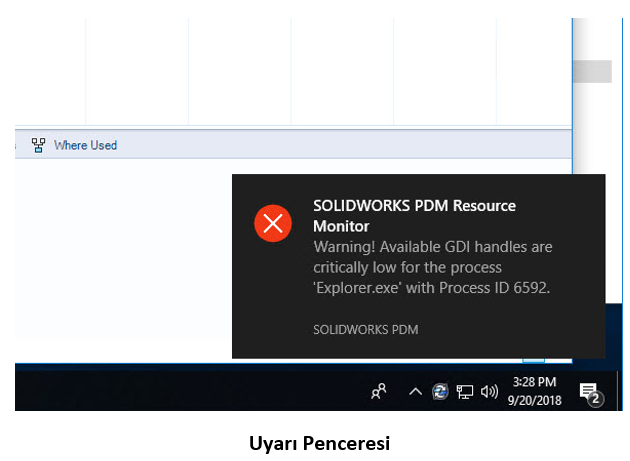Open the Where Used tab

point(85,145)
